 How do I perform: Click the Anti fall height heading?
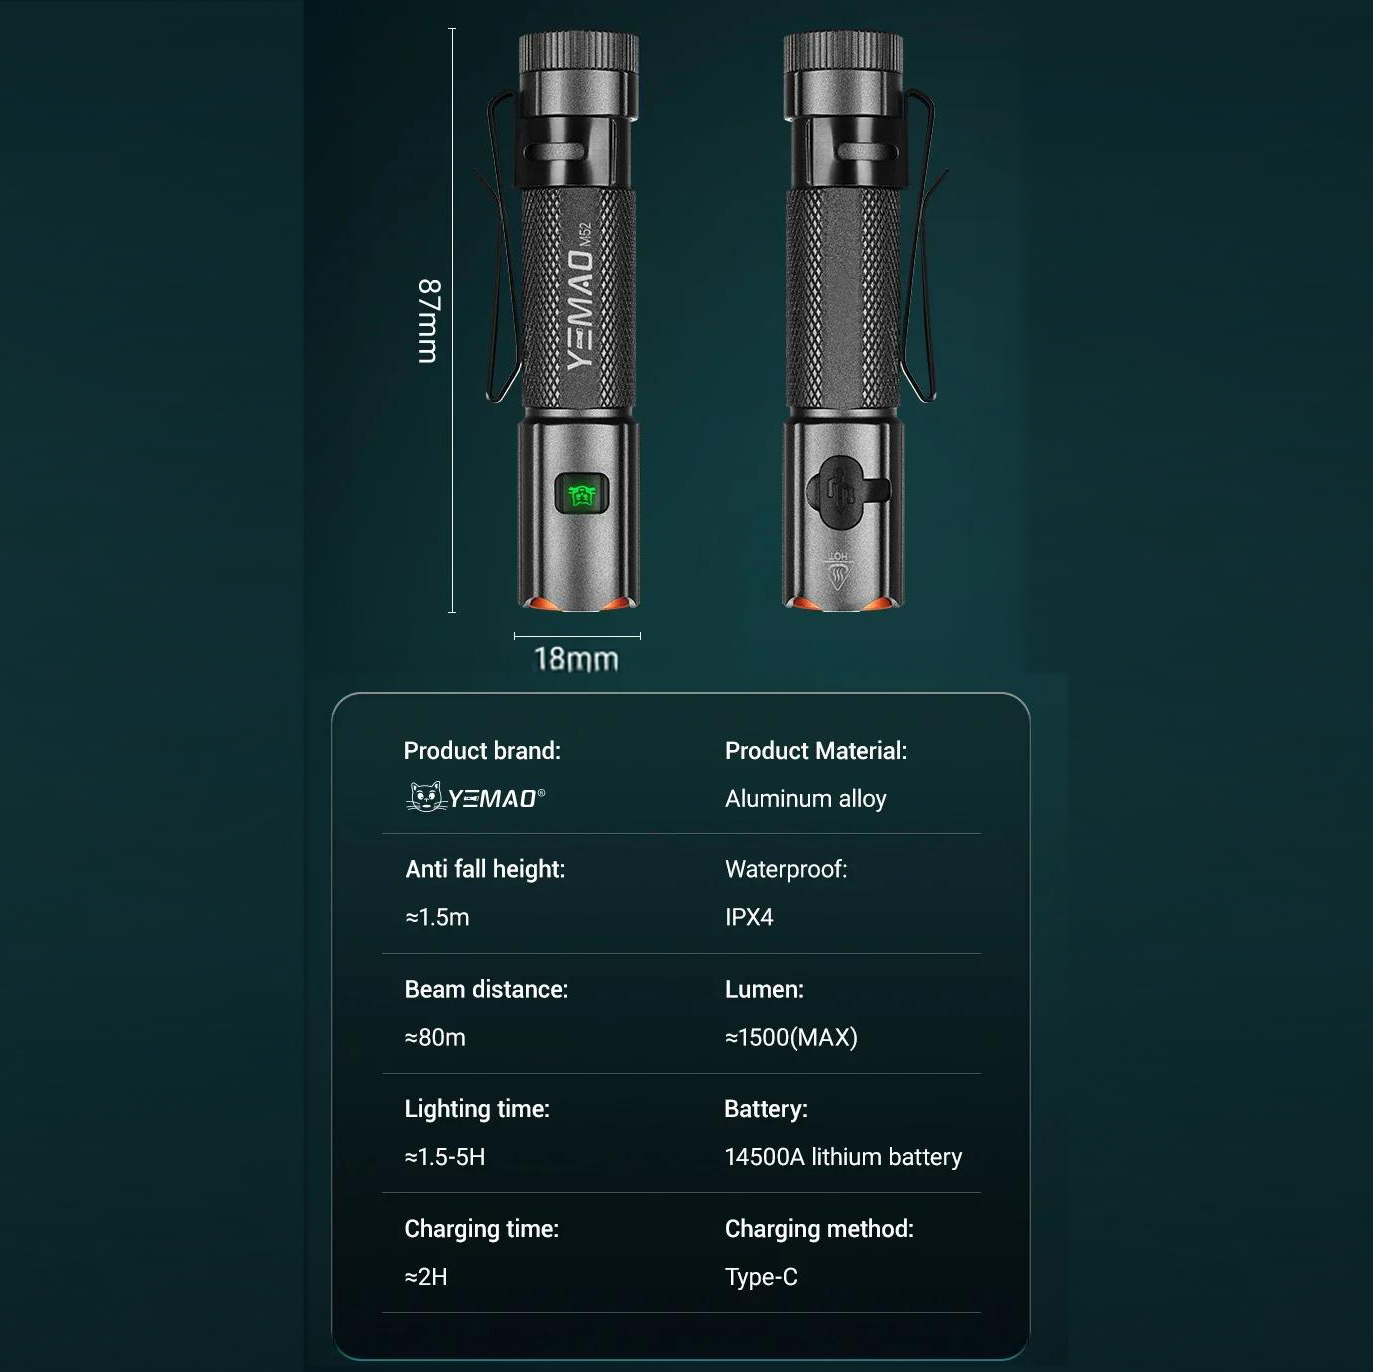pyautogui.click(x=485, y=870)
